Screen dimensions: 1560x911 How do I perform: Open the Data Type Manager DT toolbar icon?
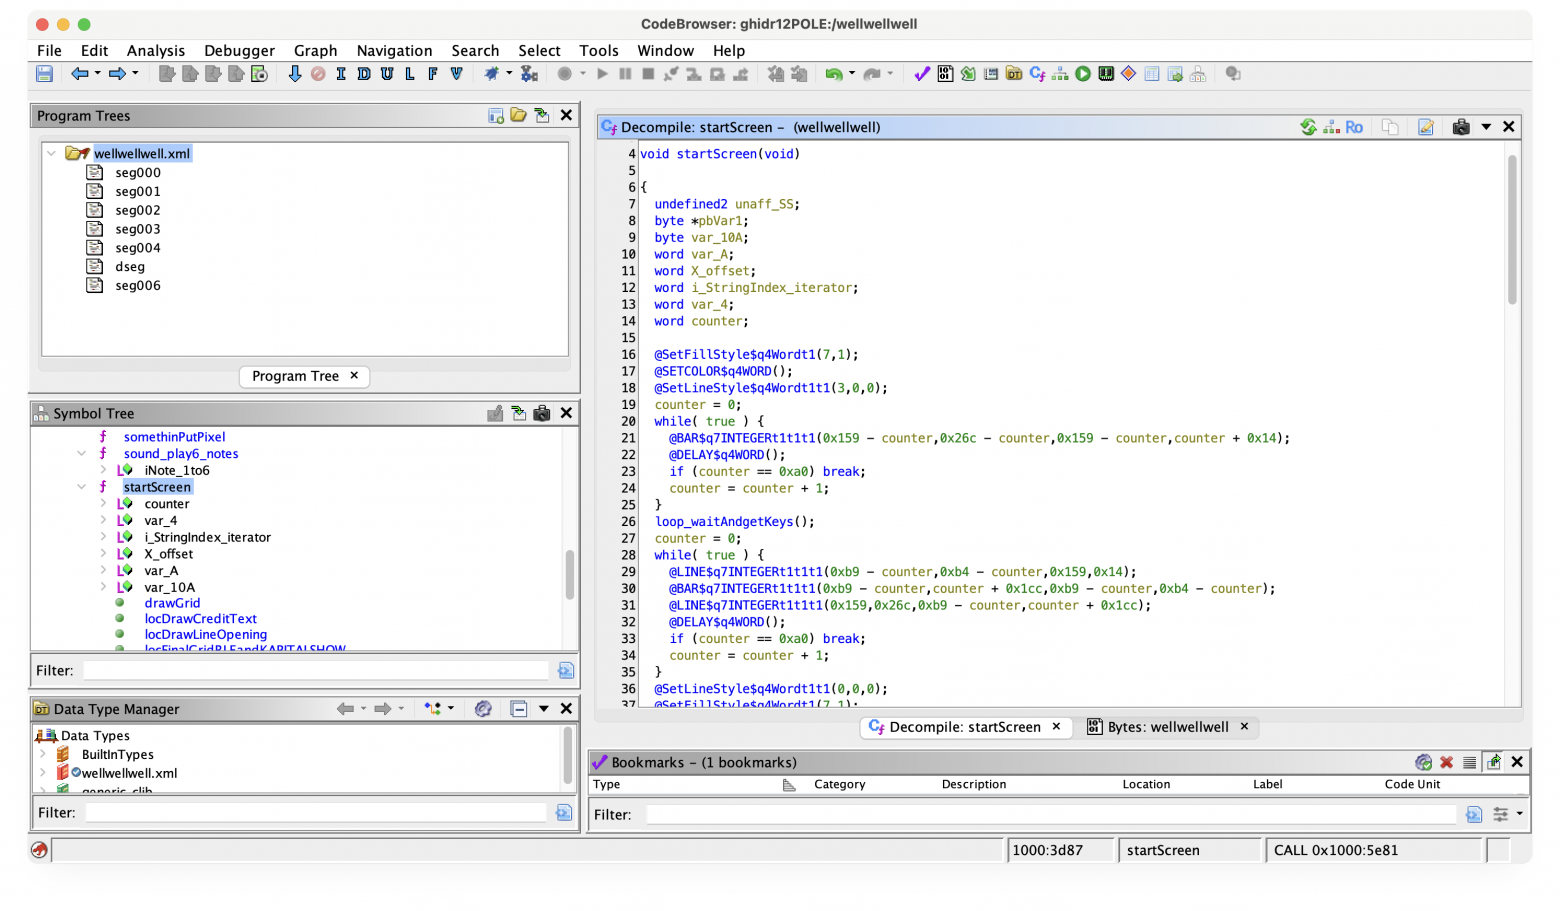click(1015, 73)
